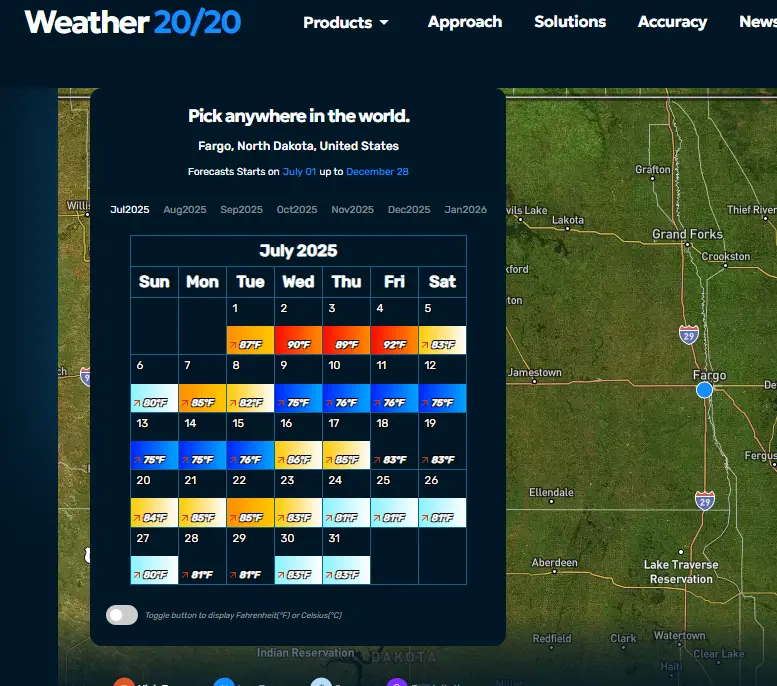777x686 pixels.
Task: Select July 17 calendar cell
Action: click(x=346, y=441)
